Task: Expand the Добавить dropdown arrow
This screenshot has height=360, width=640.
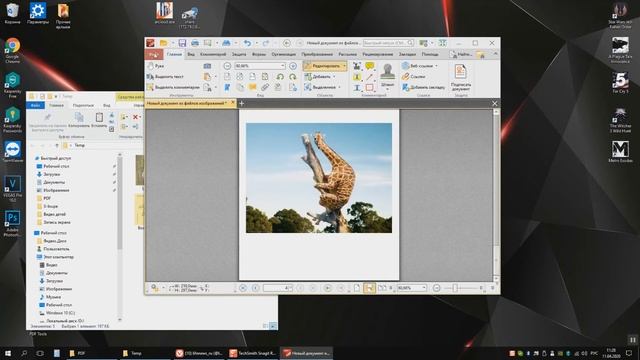Action: 334,76
